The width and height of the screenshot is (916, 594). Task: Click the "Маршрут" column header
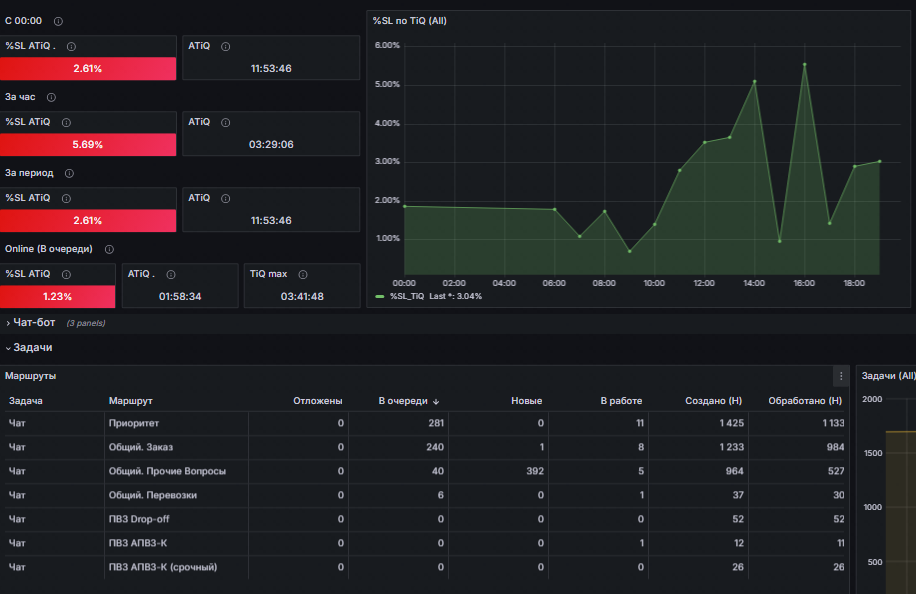click(131, 401)
